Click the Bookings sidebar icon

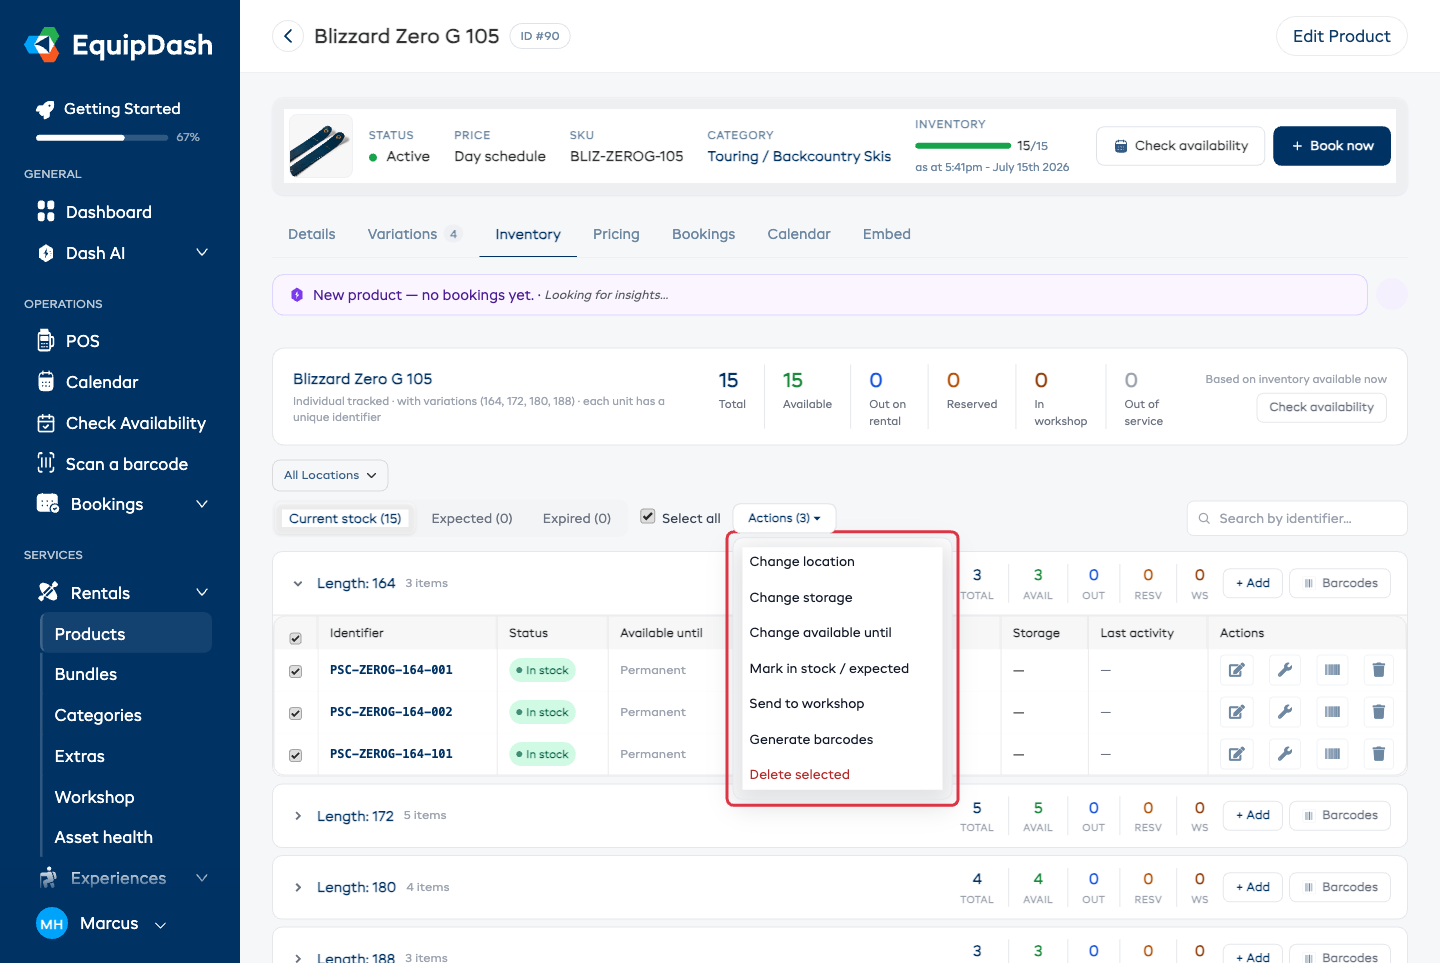[x=48, y=504]
